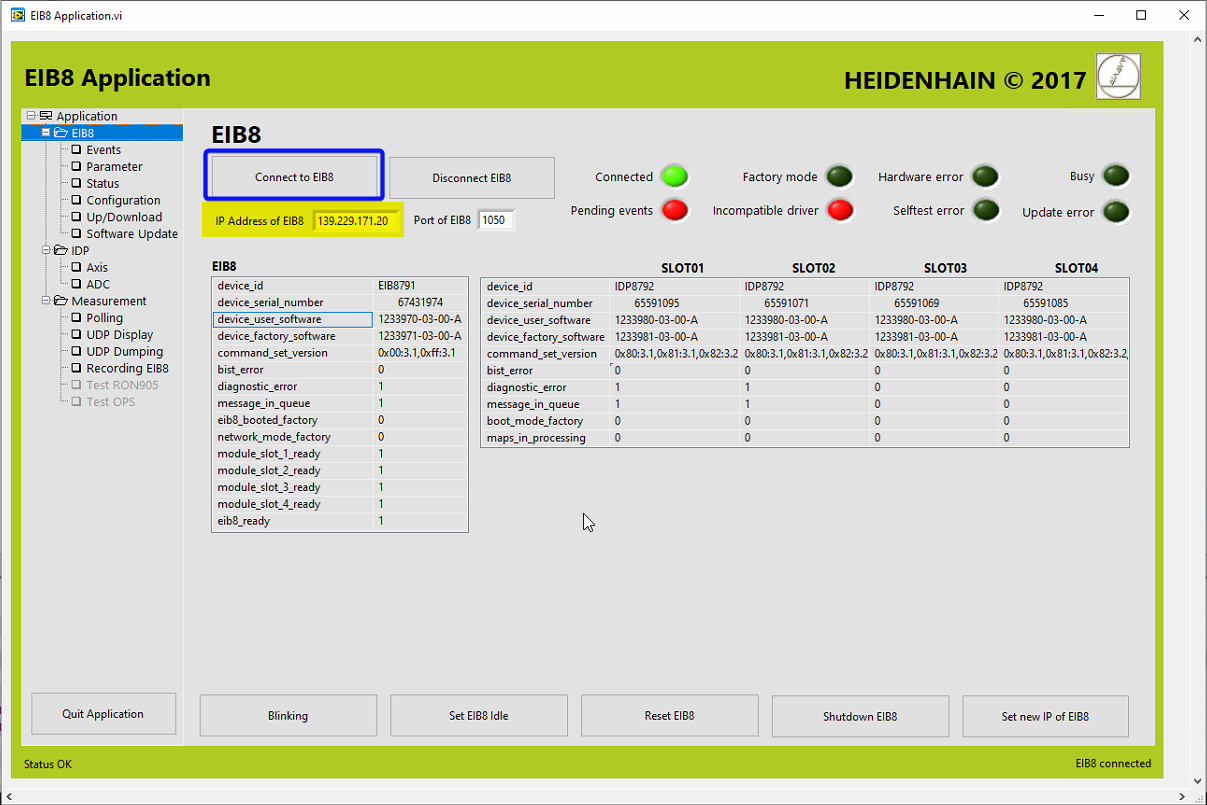Click the Disconnect EIB8 button
Viewport: 1207px width, 805px height.
[471, 178]
